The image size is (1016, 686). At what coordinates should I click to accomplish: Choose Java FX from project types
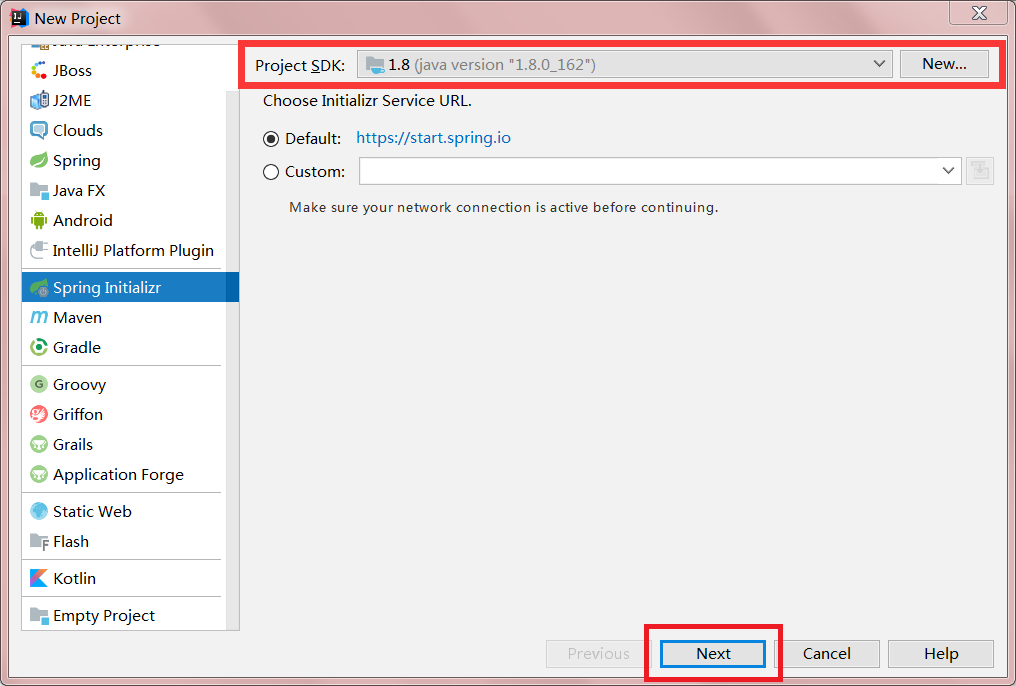[x=78, y=191]
